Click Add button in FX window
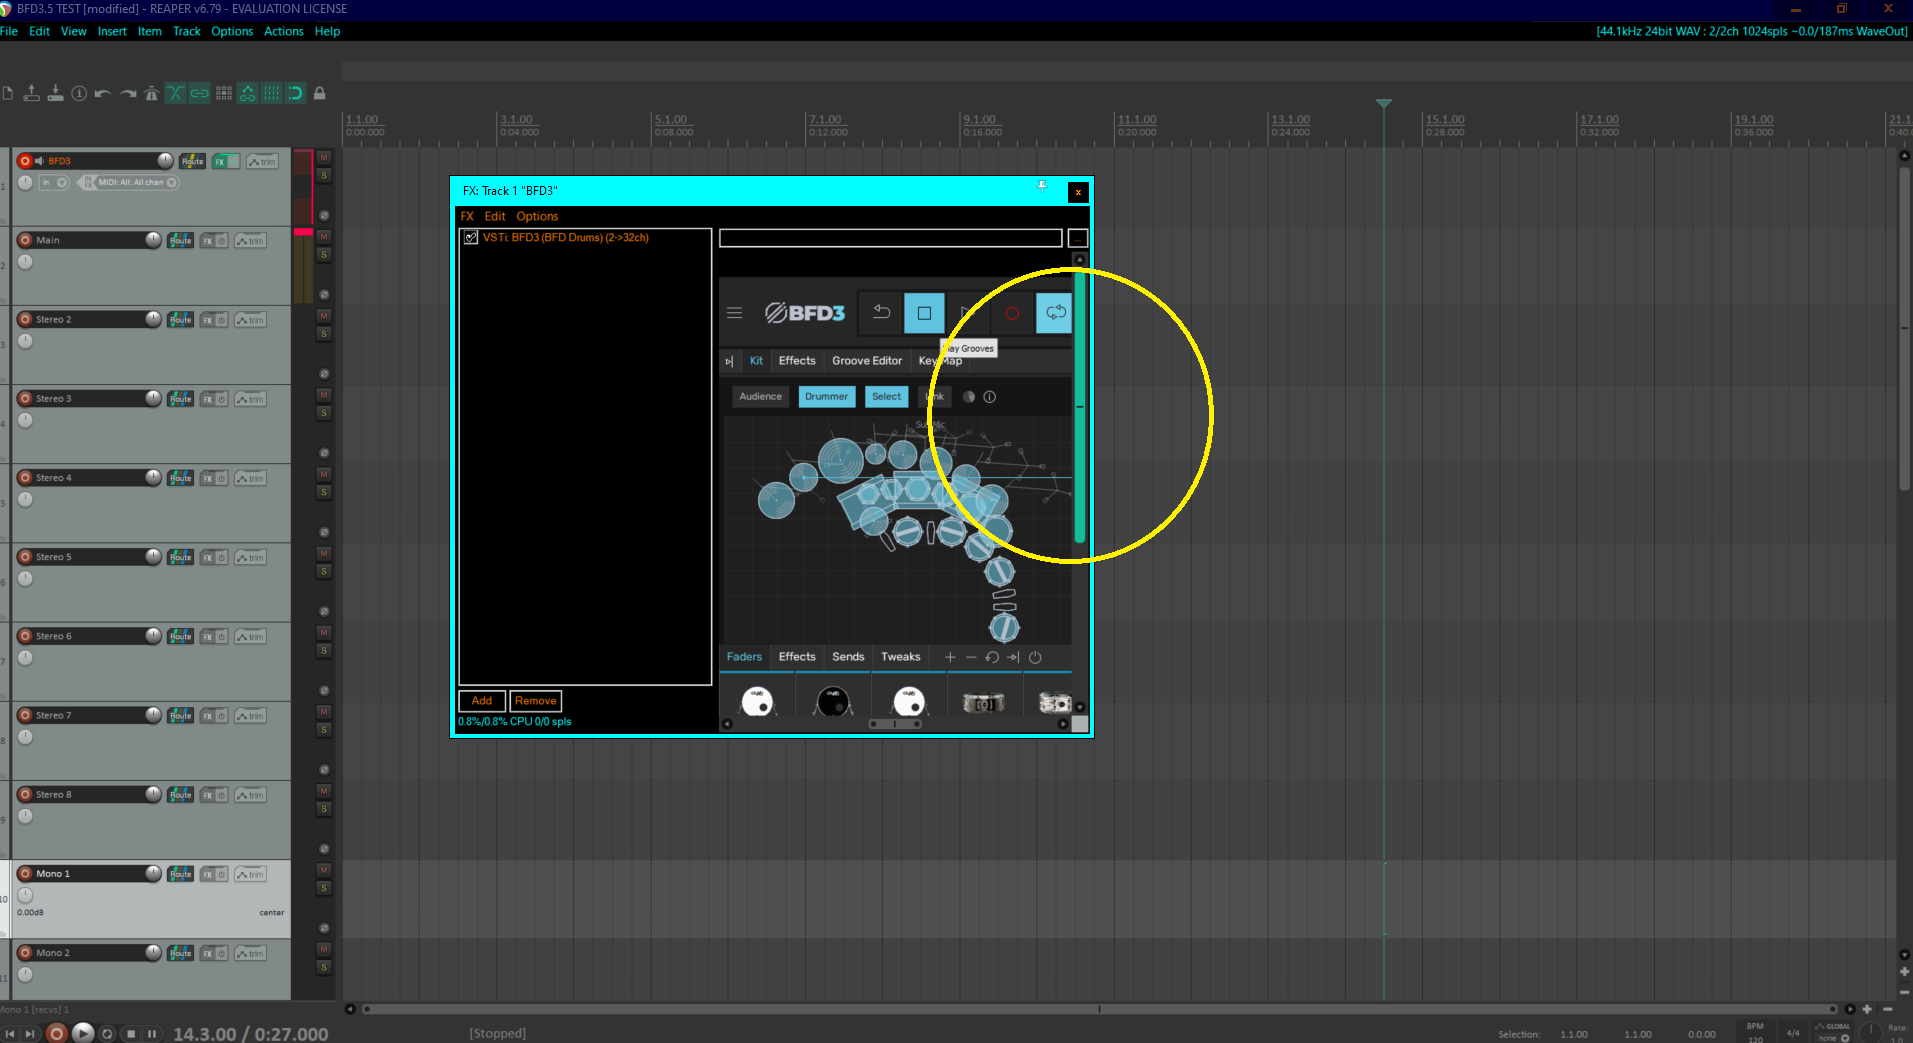 [482, 701]
